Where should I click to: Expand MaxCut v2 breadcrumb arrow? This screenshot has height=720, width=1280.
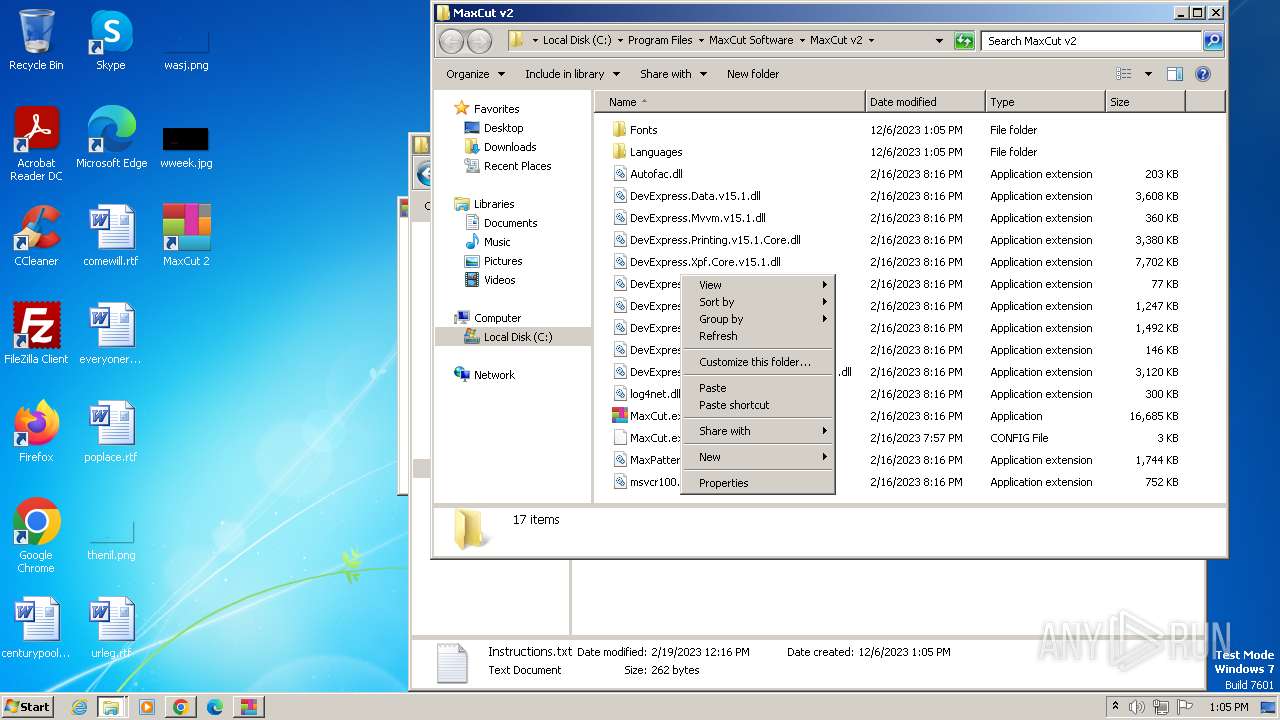coord(871,41)
